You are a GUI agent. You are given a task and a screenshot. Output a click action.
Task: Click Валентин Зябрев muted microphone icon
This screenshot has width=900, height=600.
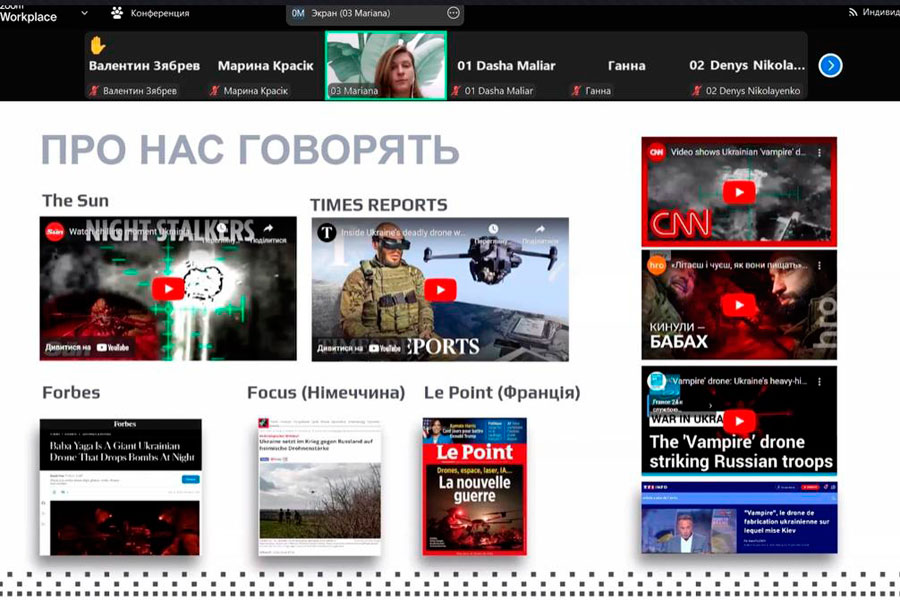(95, 90)
